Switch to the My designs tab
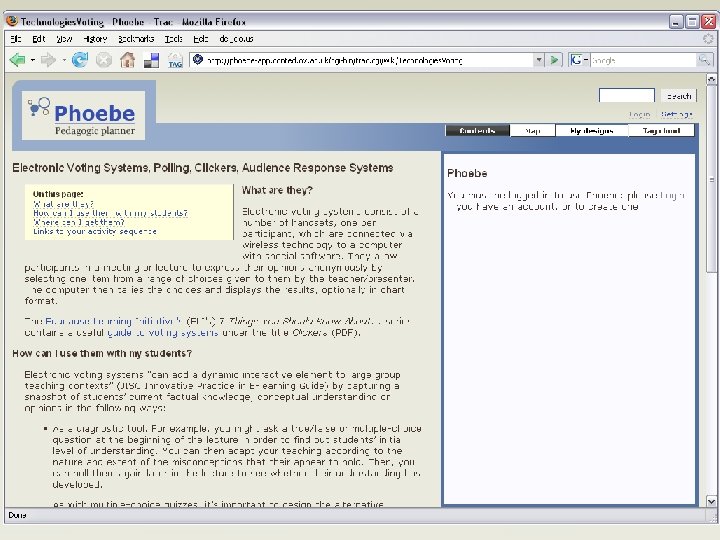Screen dimensions: 720x540 591,131
